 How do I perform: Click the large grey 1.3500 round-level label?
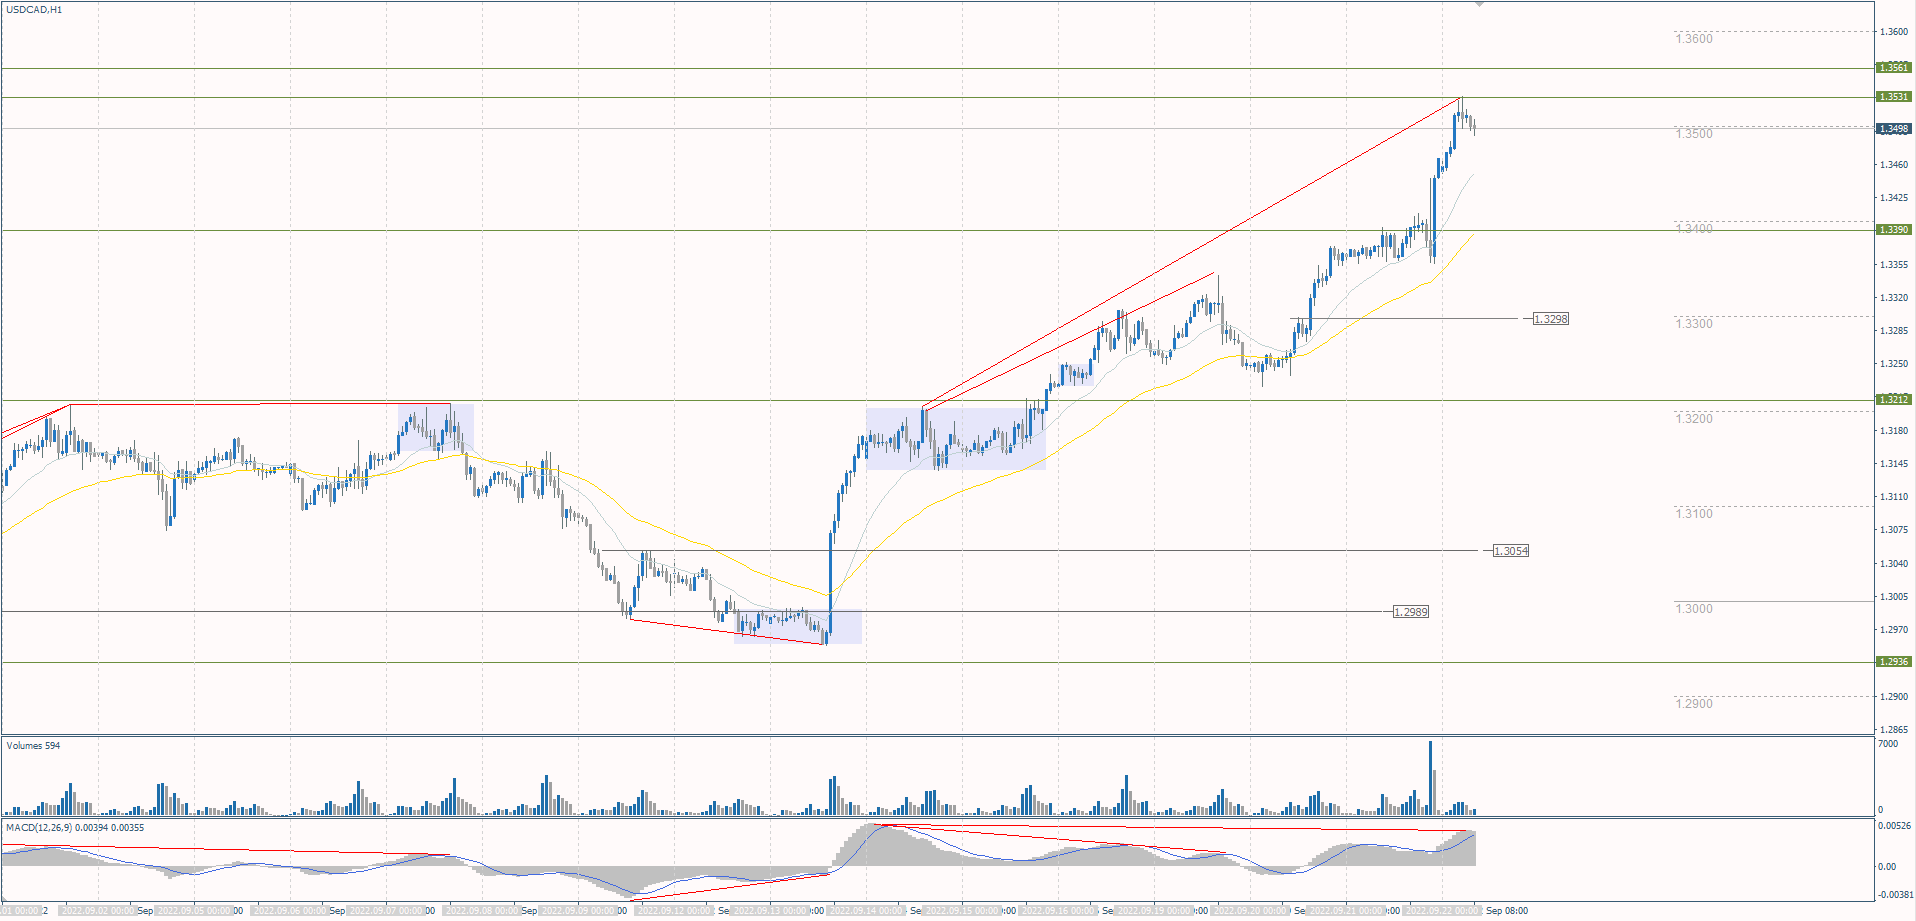point(1694,134)
